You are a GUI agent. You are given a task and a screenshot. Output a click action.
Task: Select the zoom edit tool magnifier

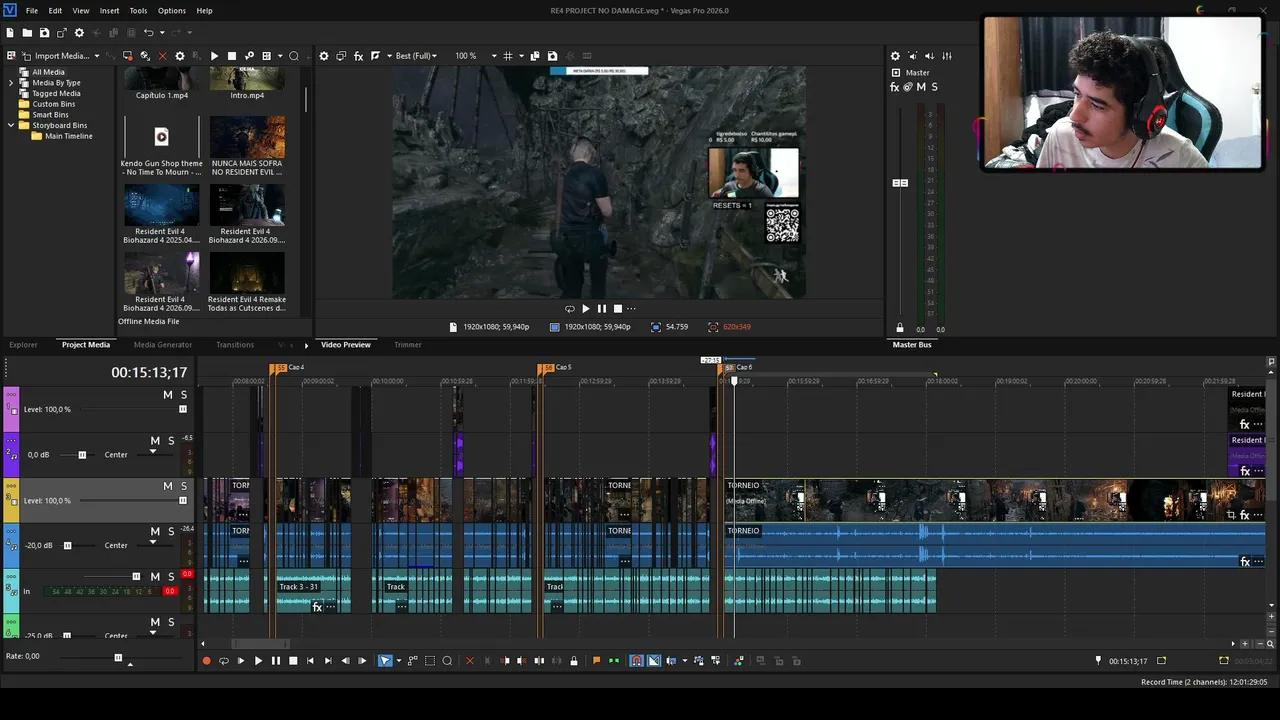tap(447, 661)
